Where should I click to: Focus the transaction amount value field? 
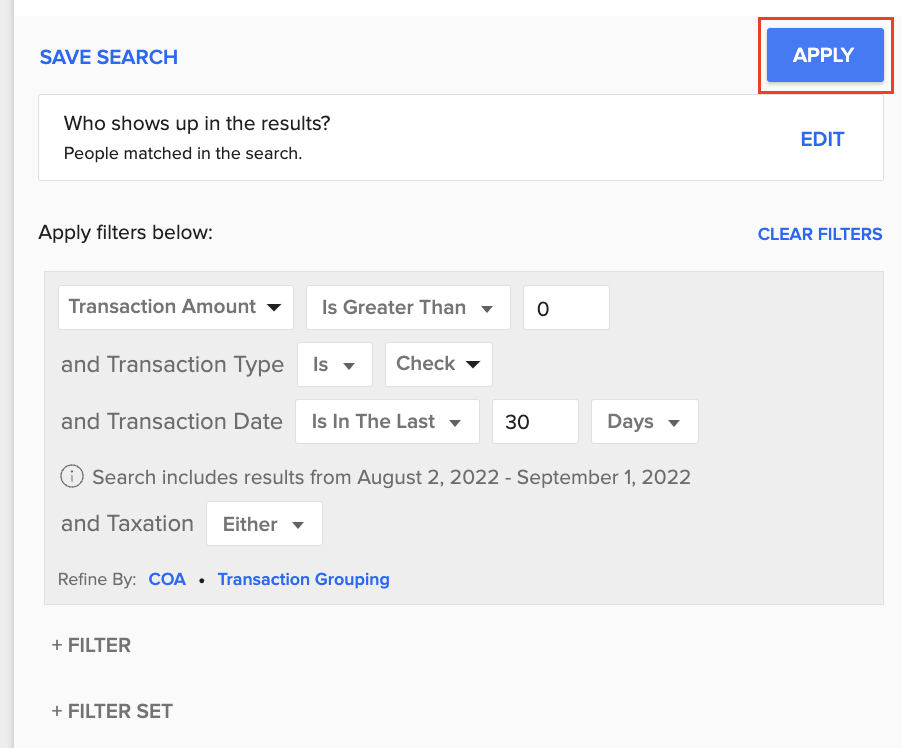[x=566, y=307]
